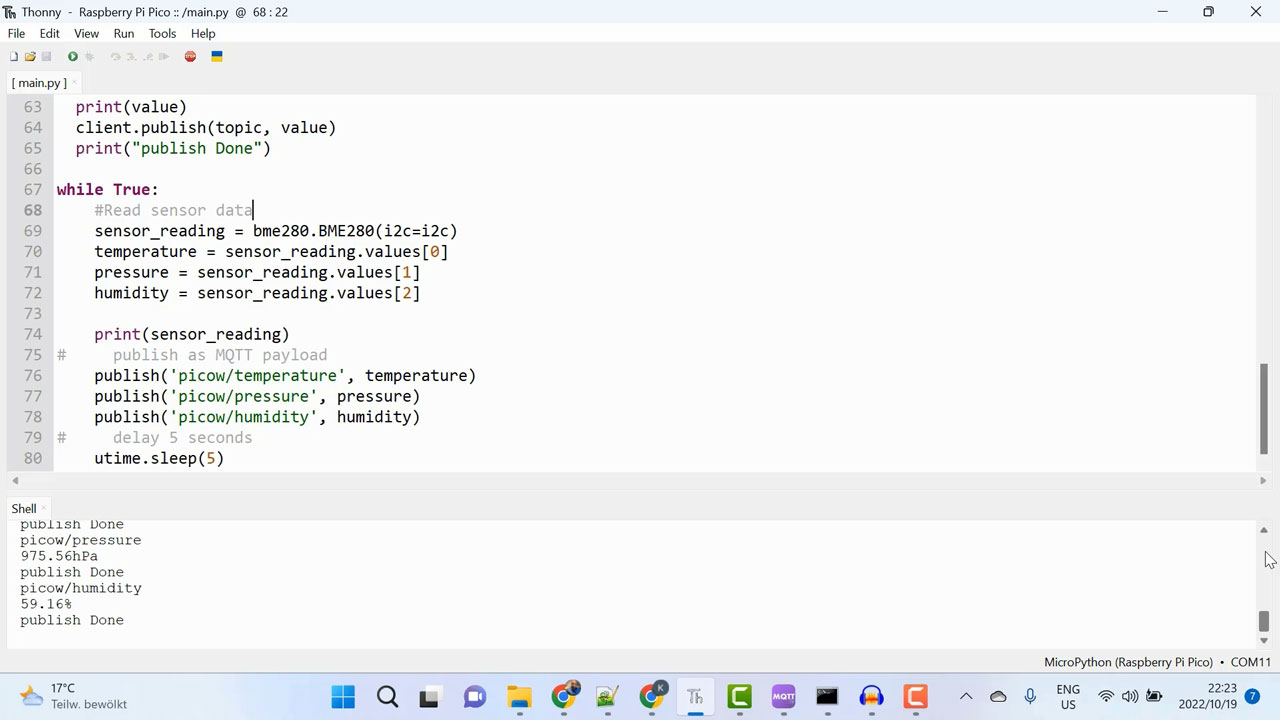Open the Windows Start menu

pos(343,696)
